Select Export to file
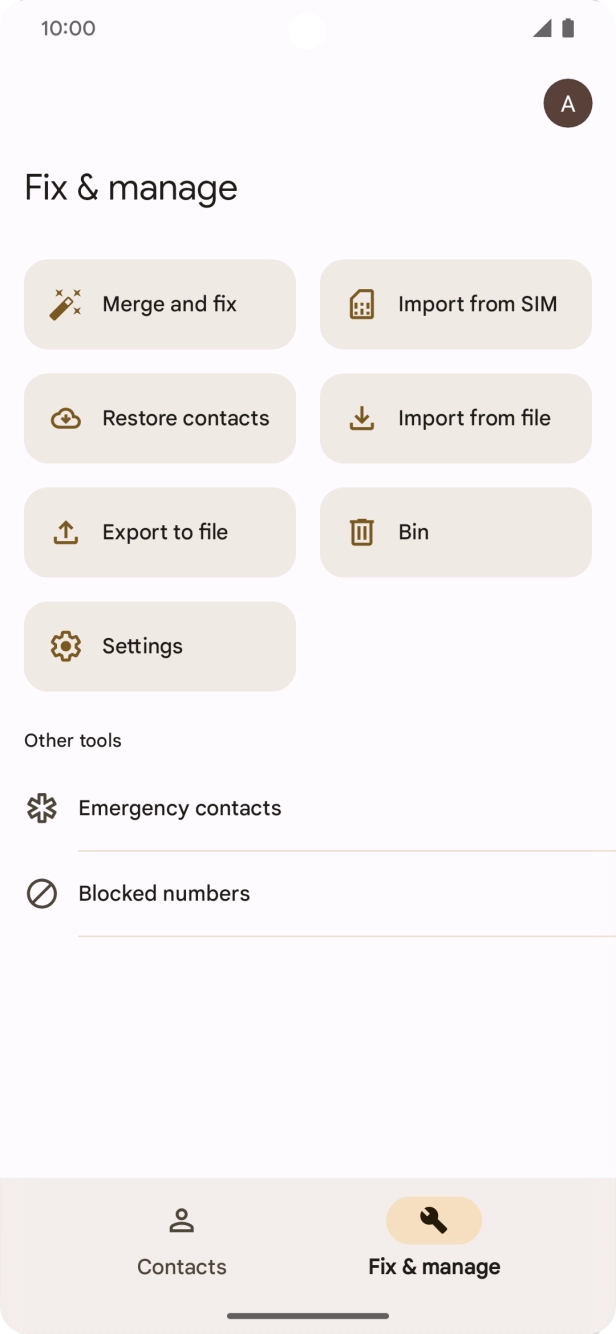The width and height of the screenshot is (616, 1334). tap(165, 532)
